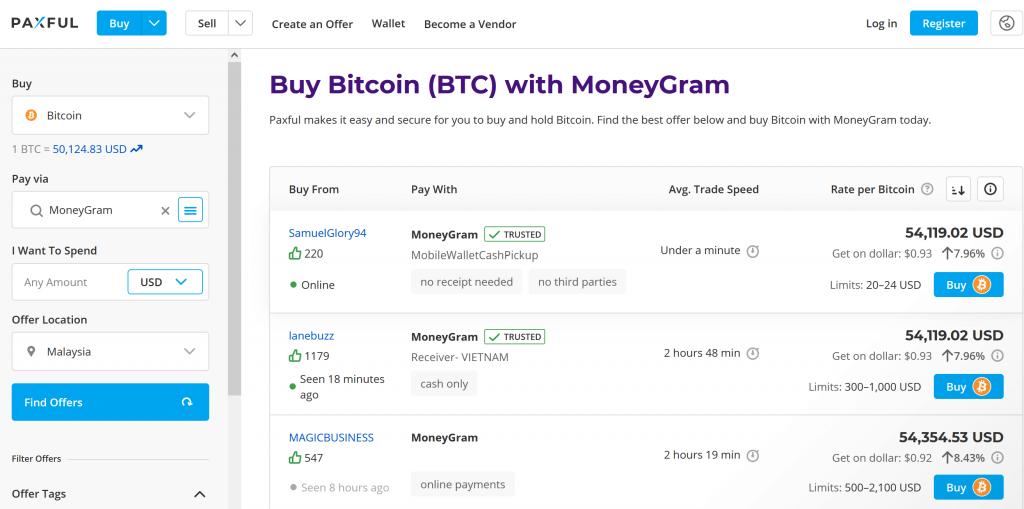Screen dimensions: 1024x509
Task: Open the Sell dropdown arrow in header
Action: pyautogui.click(x=240, y=24)
